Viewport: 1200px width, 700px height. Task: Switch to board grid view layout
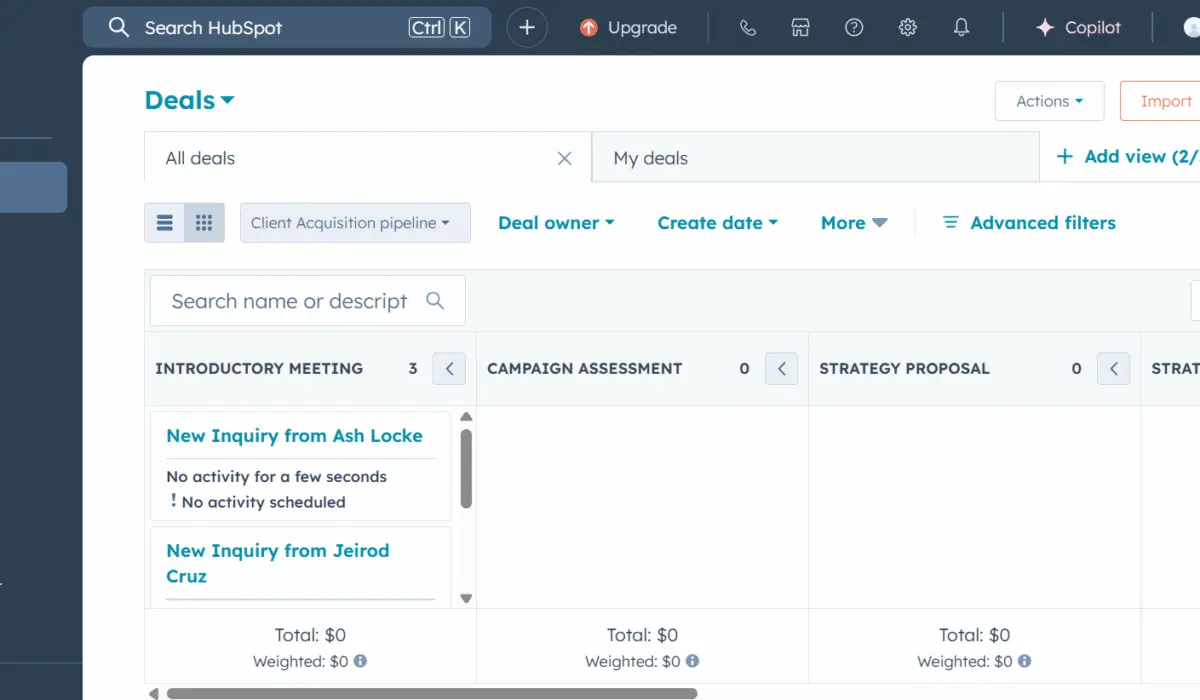click(204, 223)
